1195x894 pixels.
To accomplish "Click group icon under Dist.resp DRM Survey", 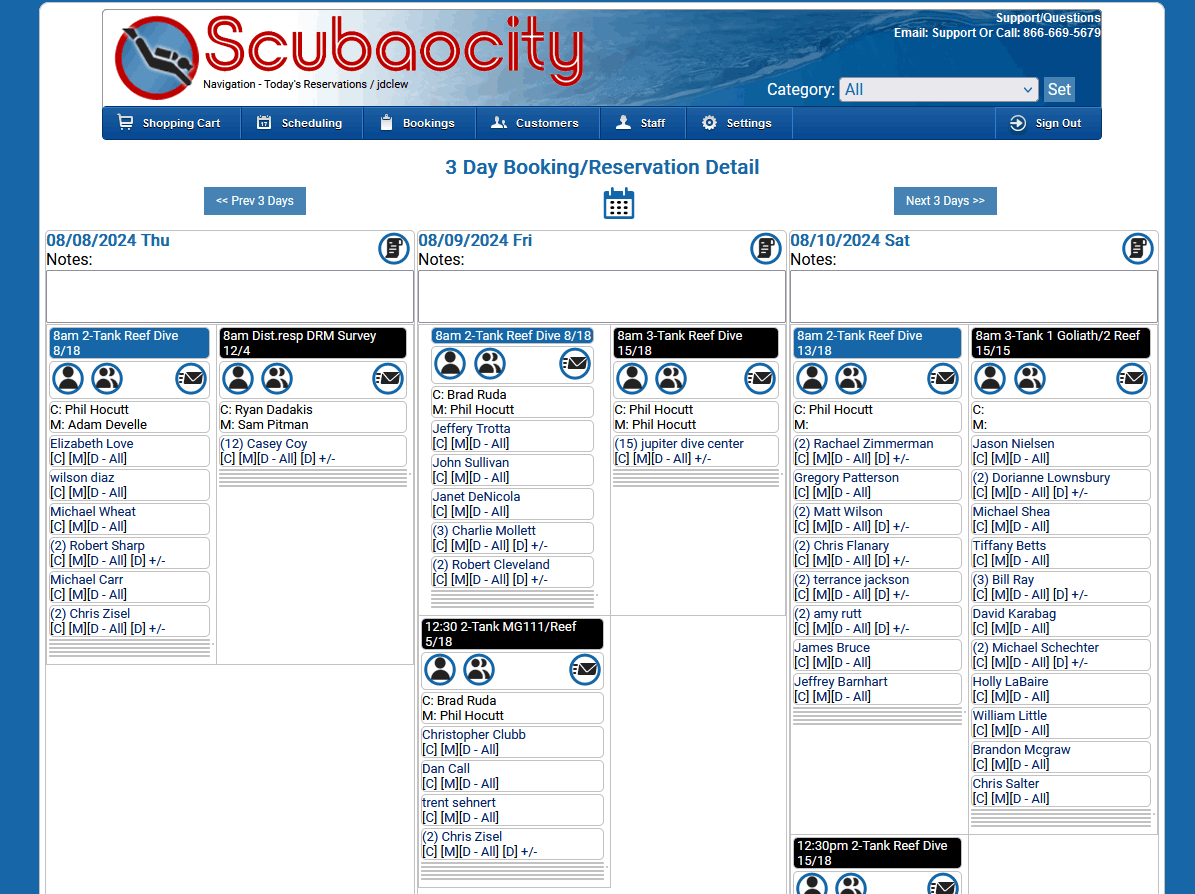I will coord(277,379).
